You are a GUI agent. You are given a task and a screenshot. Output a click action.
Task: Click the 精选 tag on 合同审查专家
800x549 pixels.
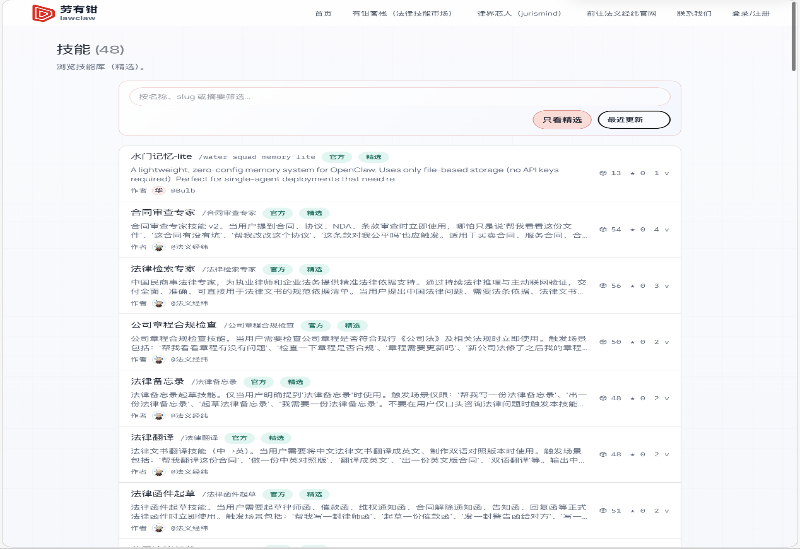[x=313, y=213]
